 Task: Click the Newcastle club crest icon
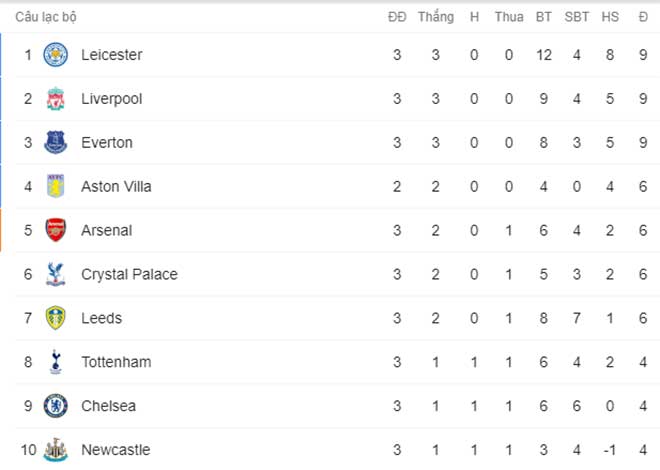(56, 450)
